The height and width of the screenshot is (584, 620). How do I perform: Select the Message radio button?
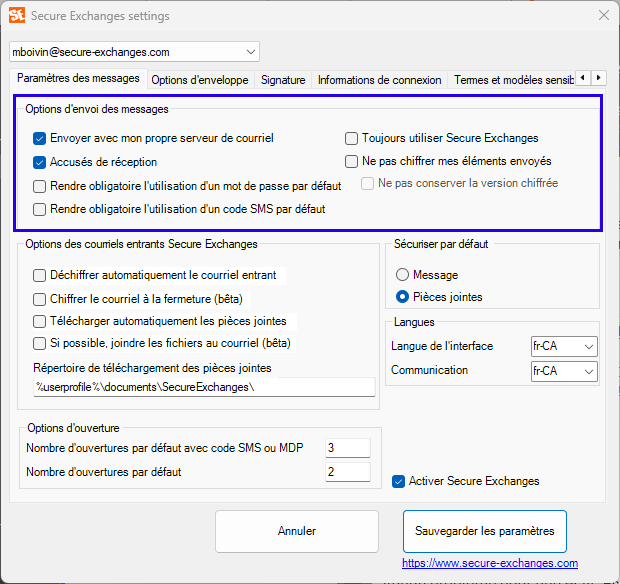(x=402, y=274)
